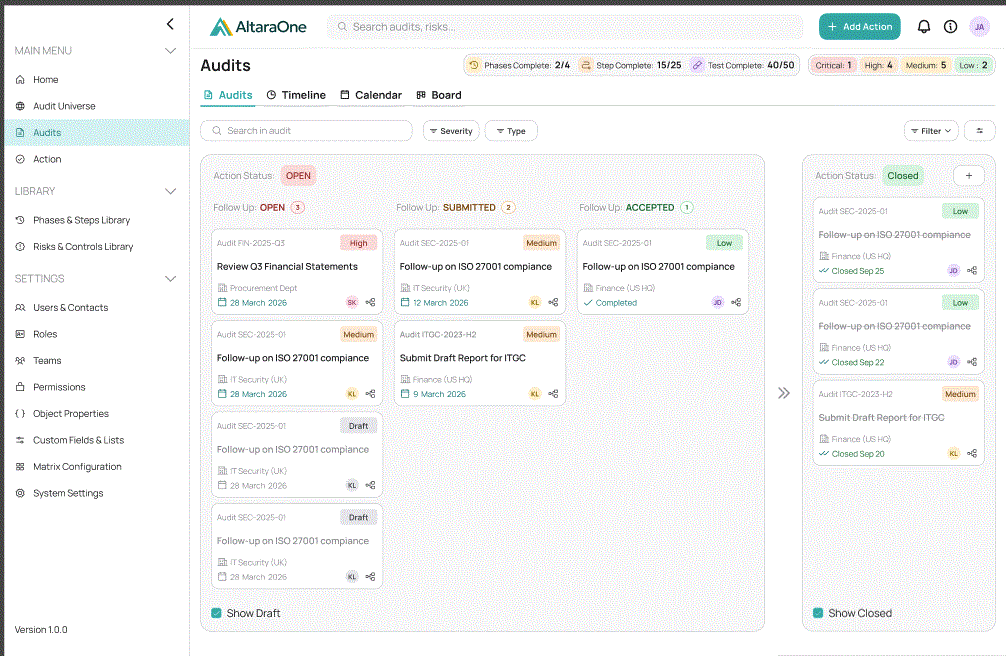Click the Matrix Configuration grid icon
The width and height of the screenshot is (1006, 656).
click(20, 467)
